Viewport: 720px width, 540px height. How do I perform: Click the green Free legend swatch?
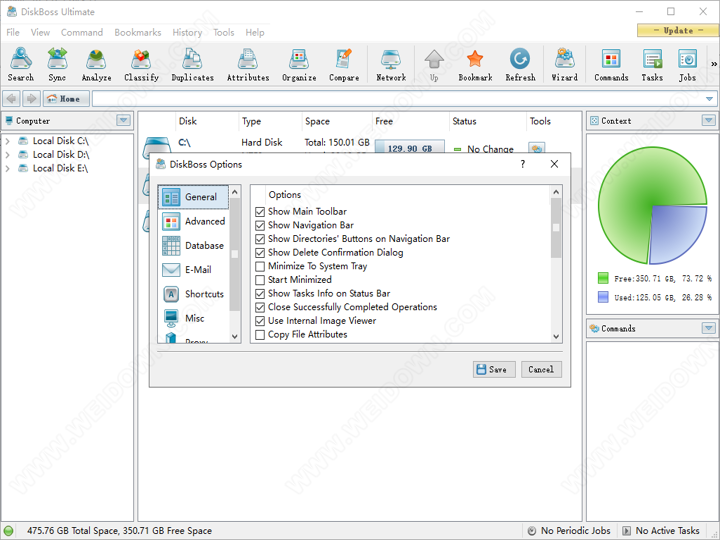603,278
